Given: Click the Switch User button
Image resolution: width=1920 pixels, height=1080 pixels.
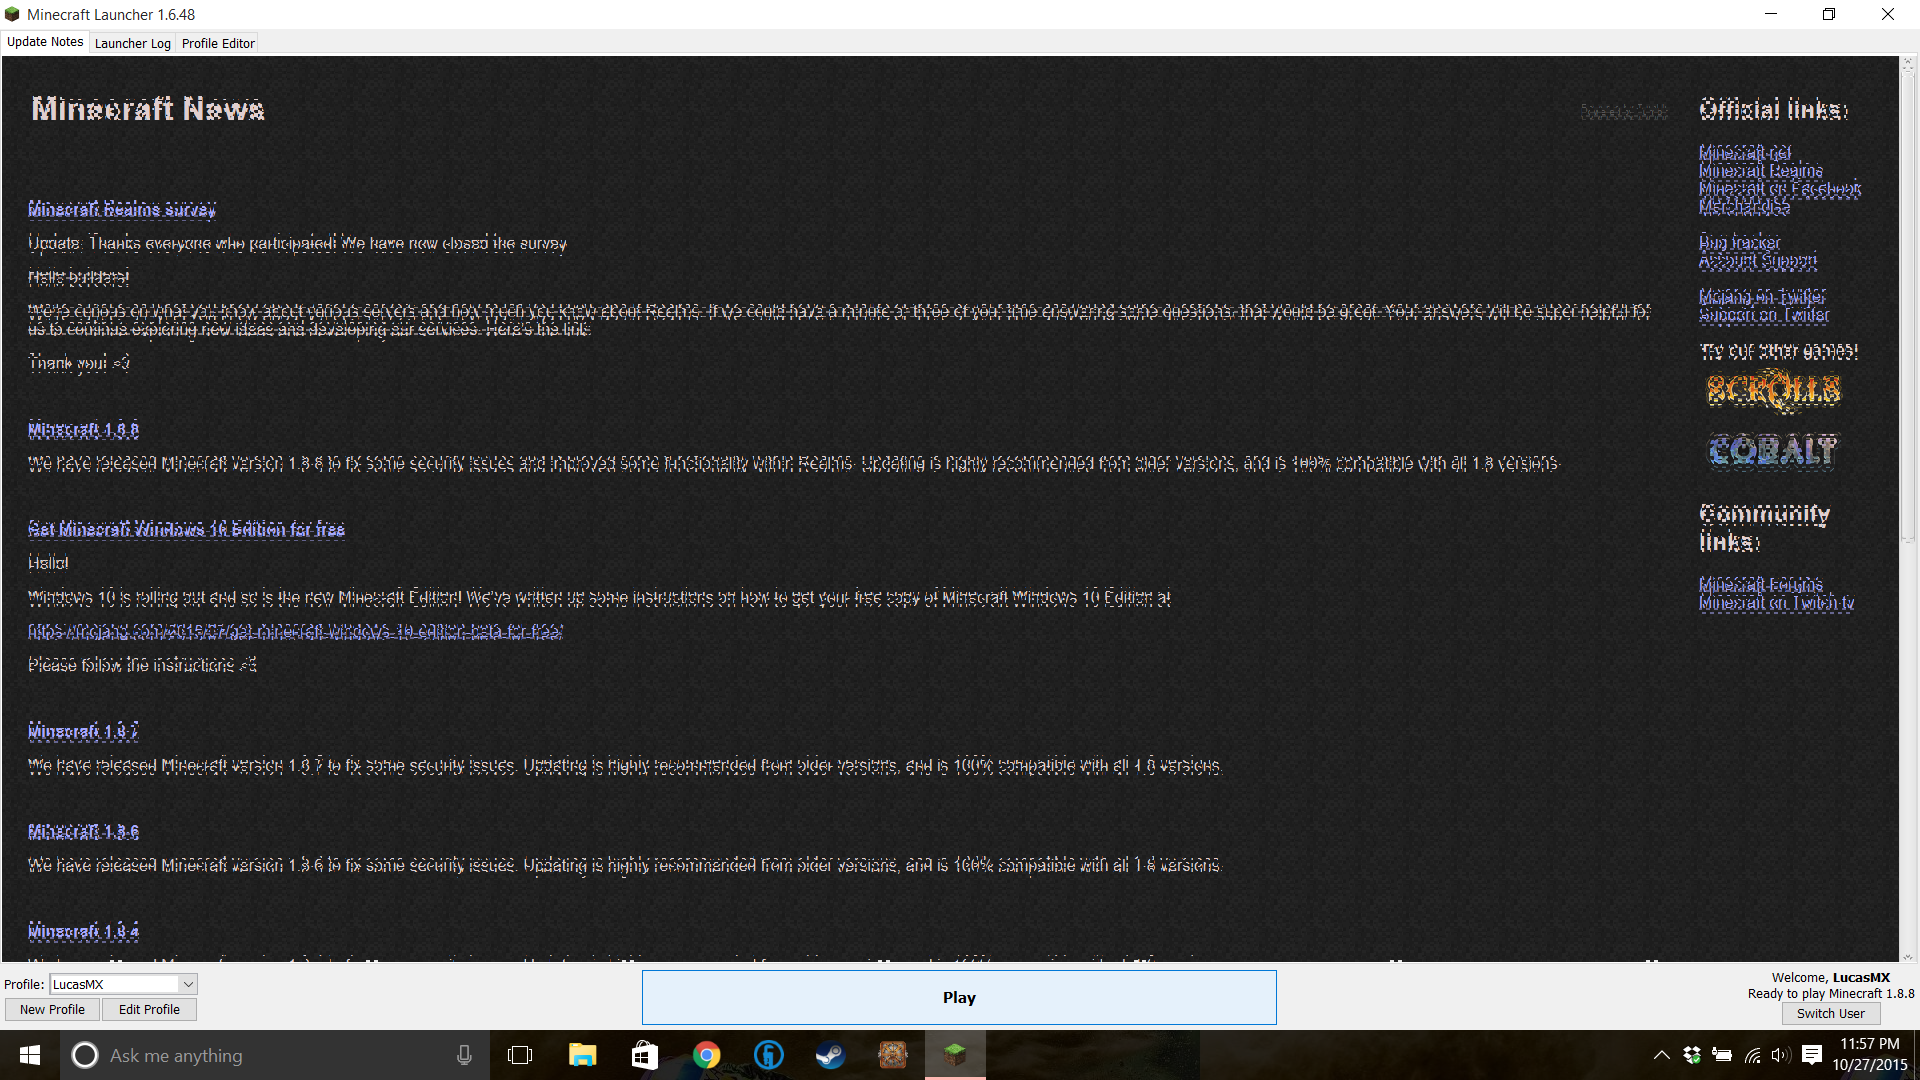Looking at the screenshot, I should (1830, 1013).
